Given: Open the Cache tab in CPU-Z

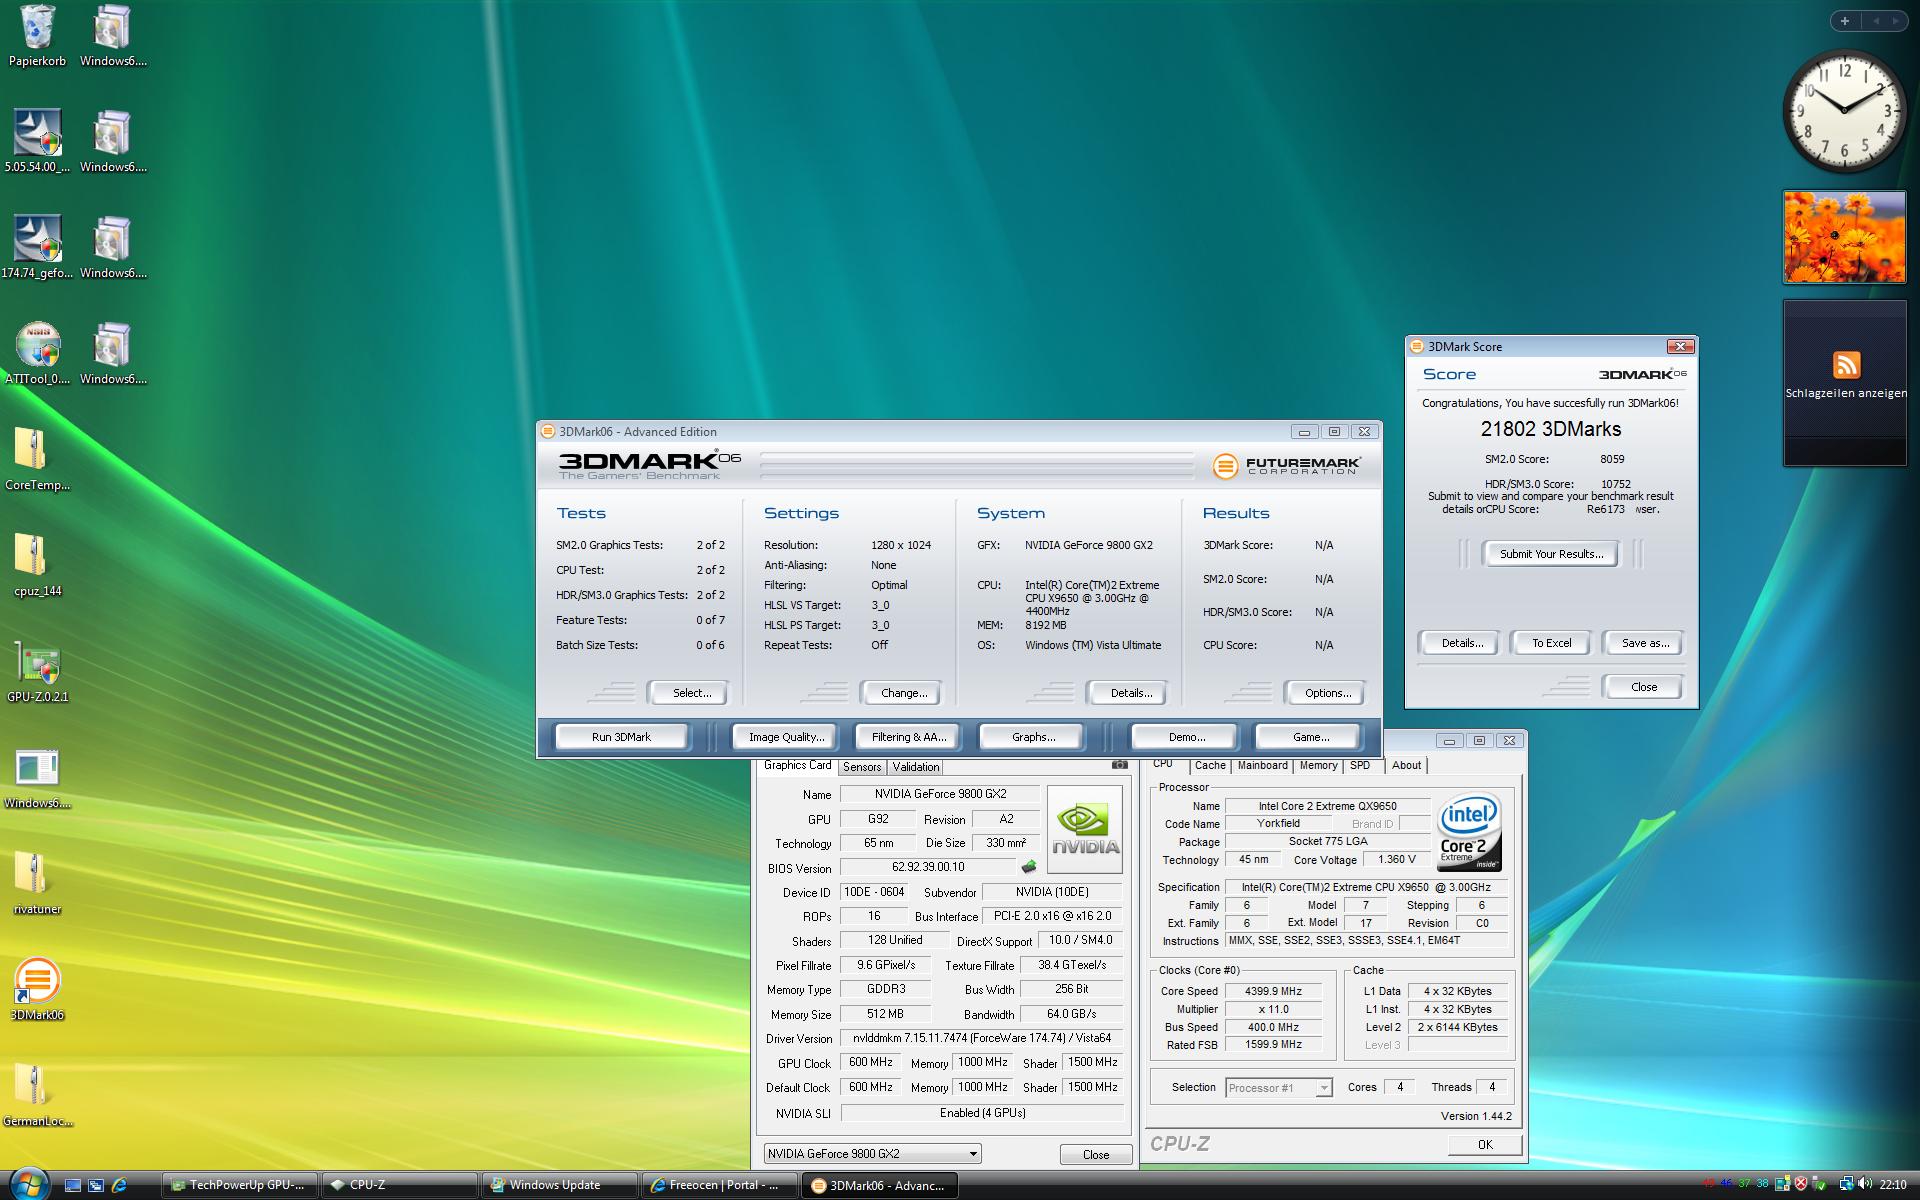Looking at the screenshot, I should 1209,766.
